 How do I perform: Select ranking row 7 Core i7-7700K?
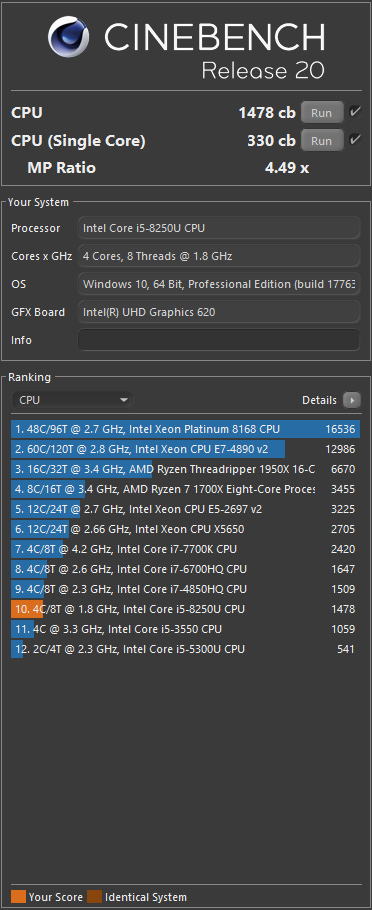click(x=186, y=549)
